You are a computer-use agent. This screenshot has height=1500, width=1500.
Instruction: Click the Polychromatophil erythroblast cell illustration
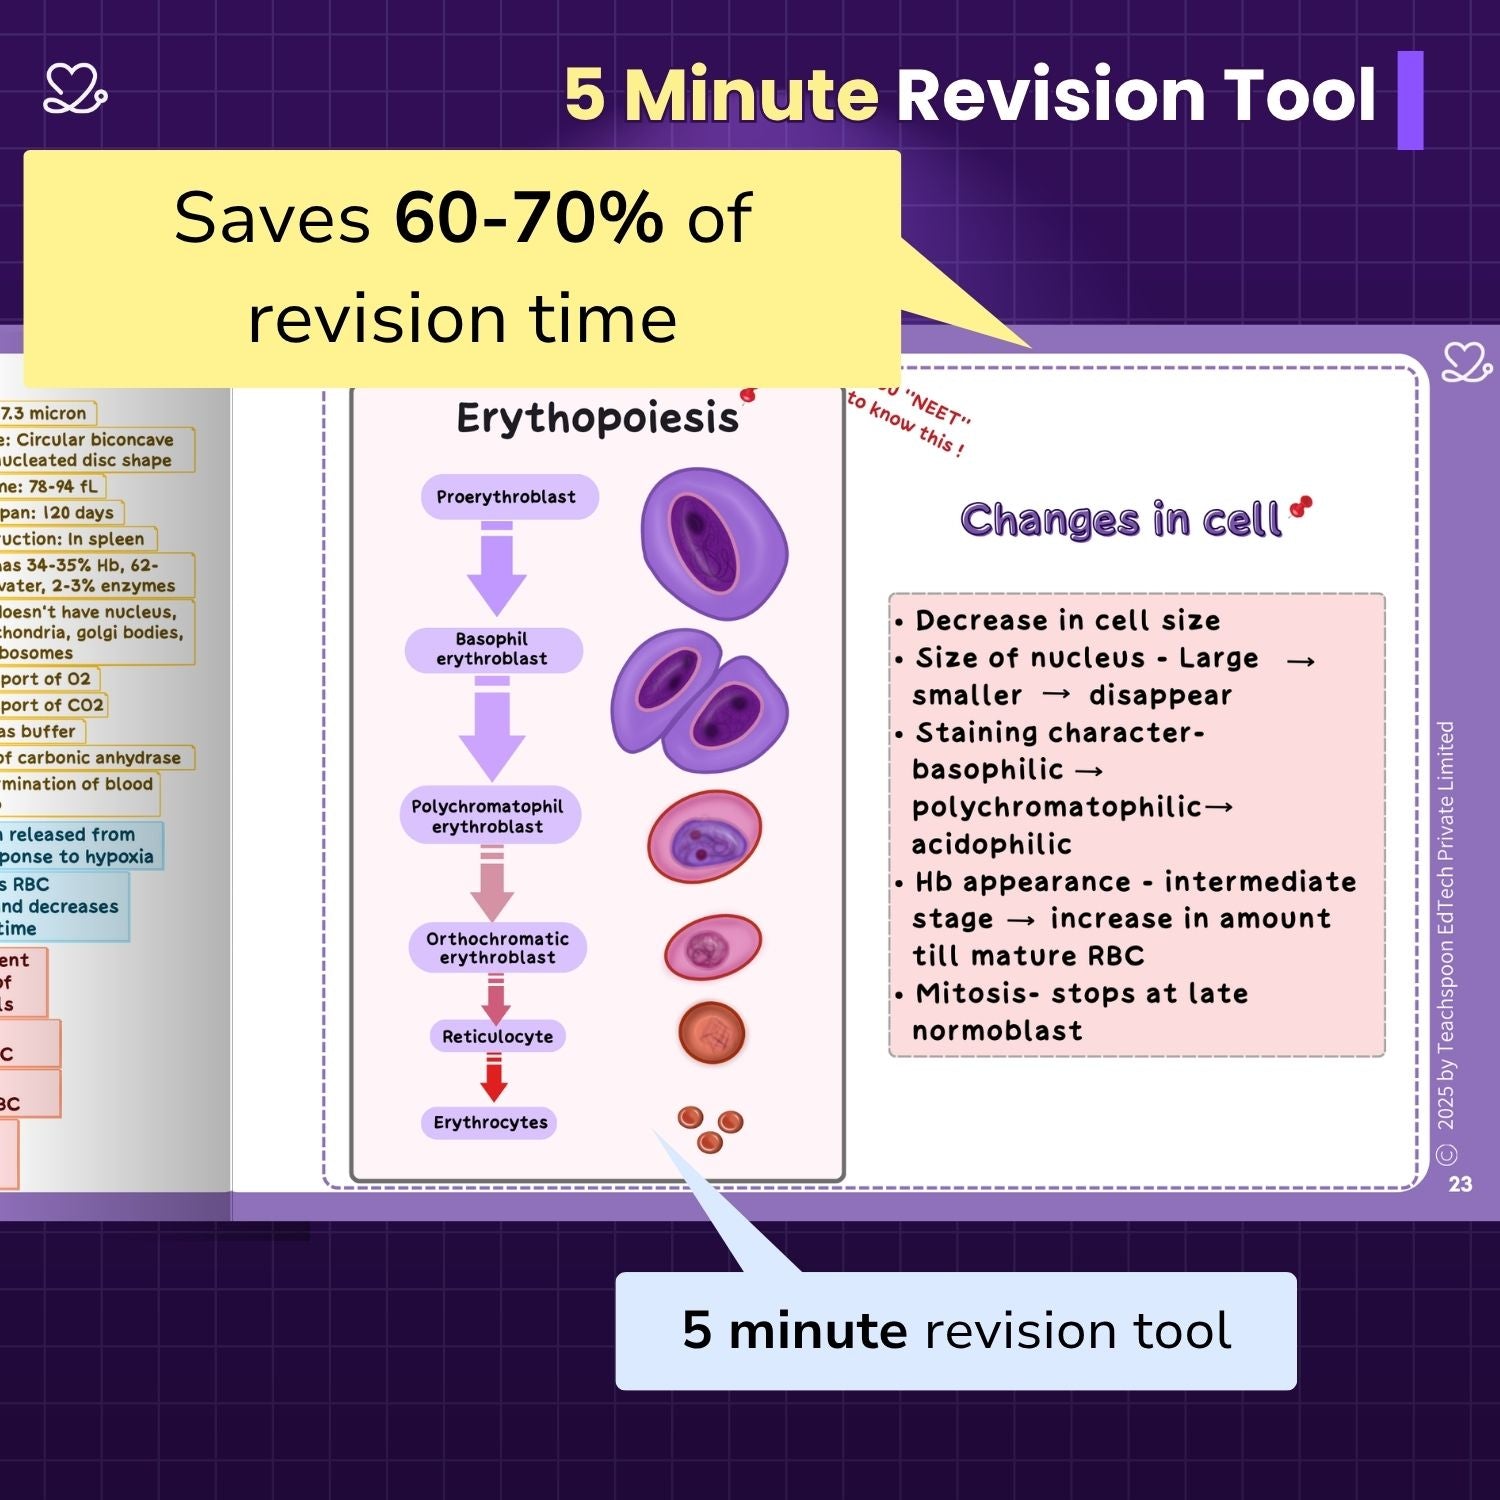pyautogui.click(x=704, y=838)
